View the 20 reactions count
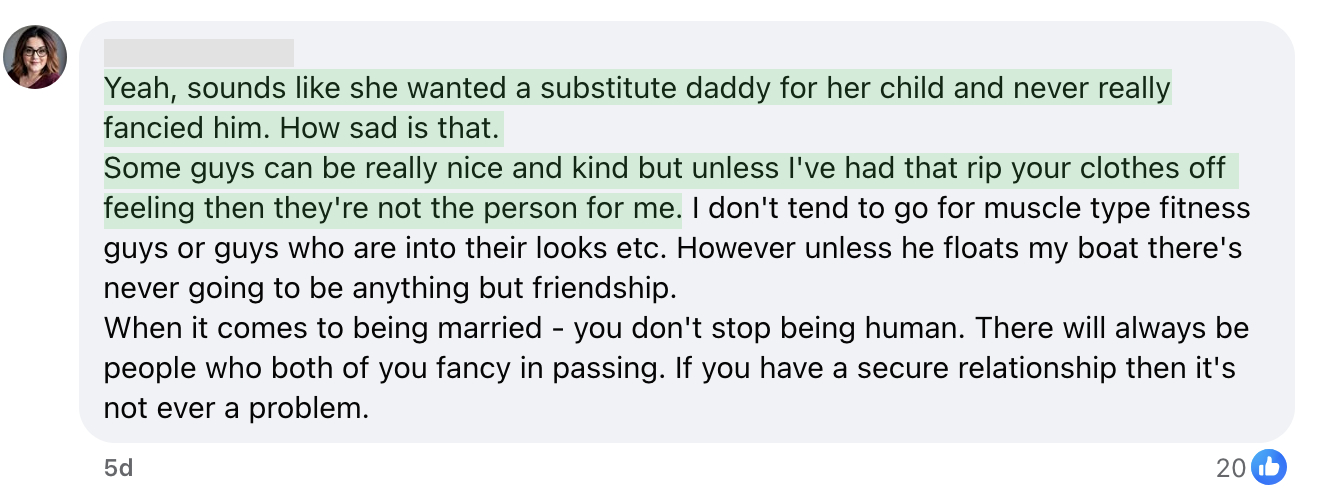1330x492 pixels. tap(1231, 467)
